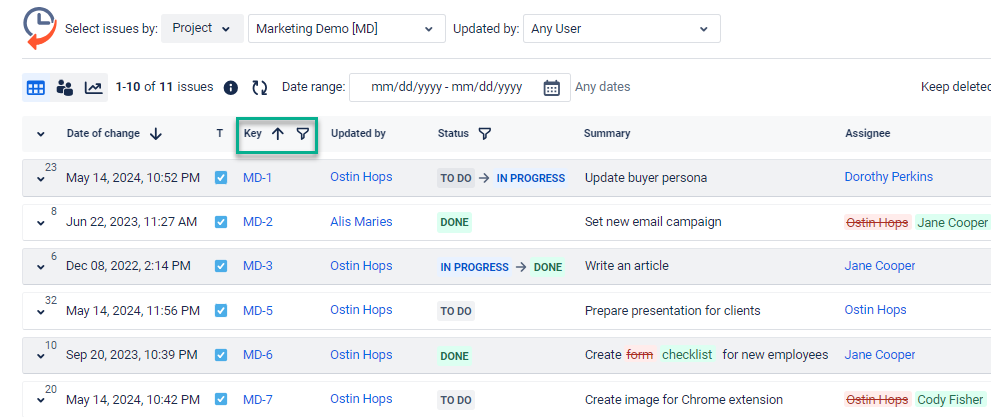The width and height of the screenshot is (991, 417).
Task: Open the calendar icon in date range
Action: coord(552,88)
